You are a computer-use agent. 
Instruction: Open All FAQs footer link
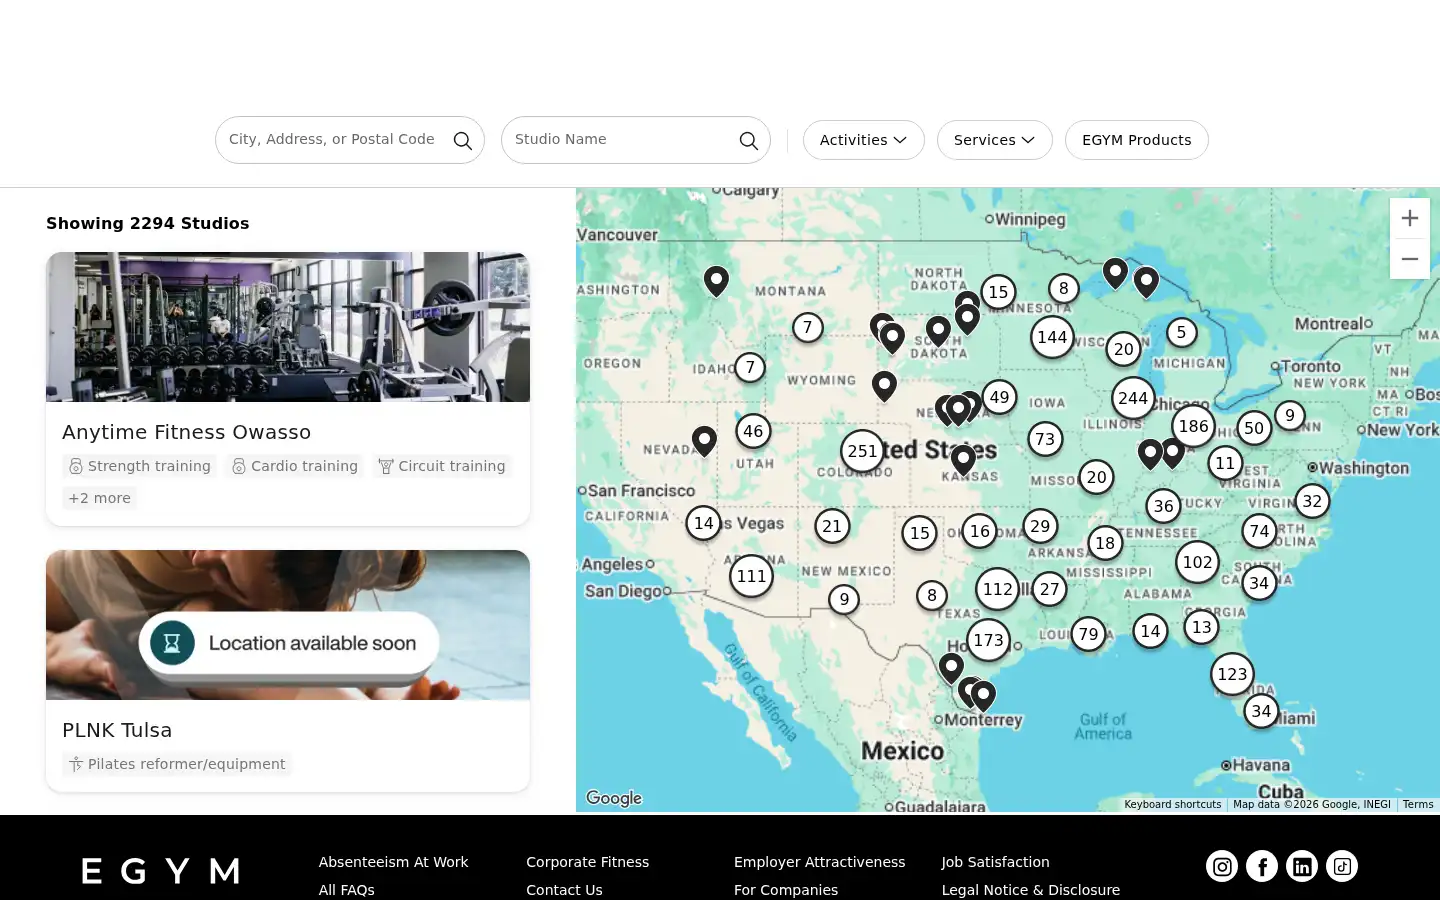tap(346, 890)
